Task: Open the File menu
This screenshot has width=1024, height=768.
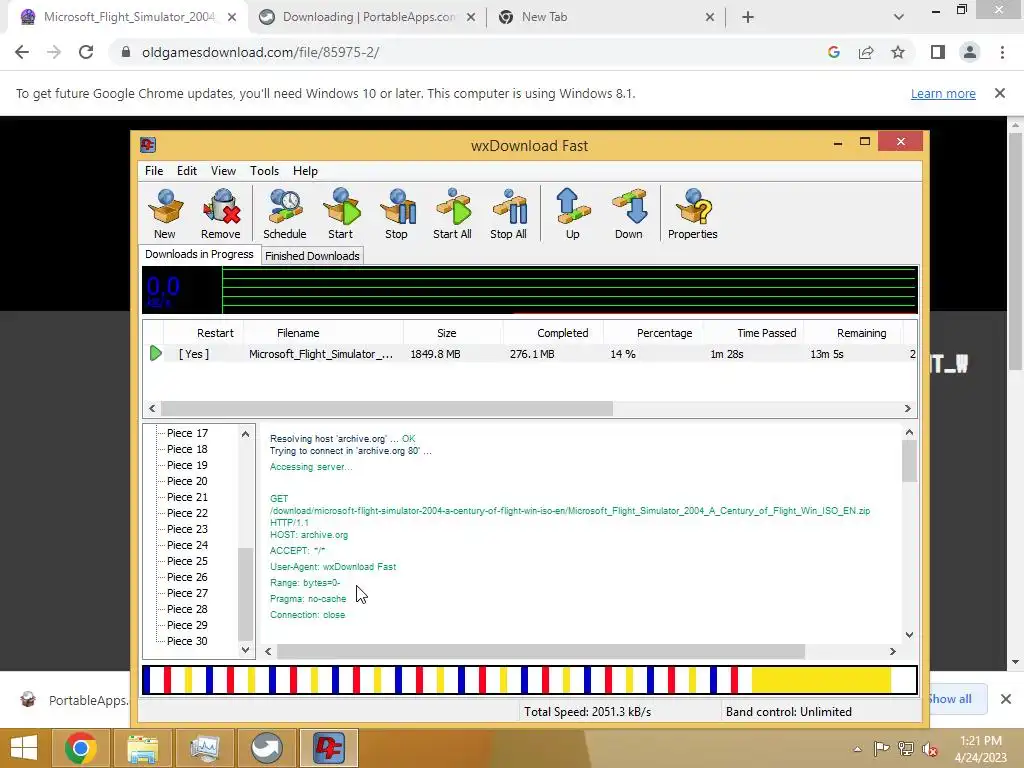Action: tap(154, 170)
